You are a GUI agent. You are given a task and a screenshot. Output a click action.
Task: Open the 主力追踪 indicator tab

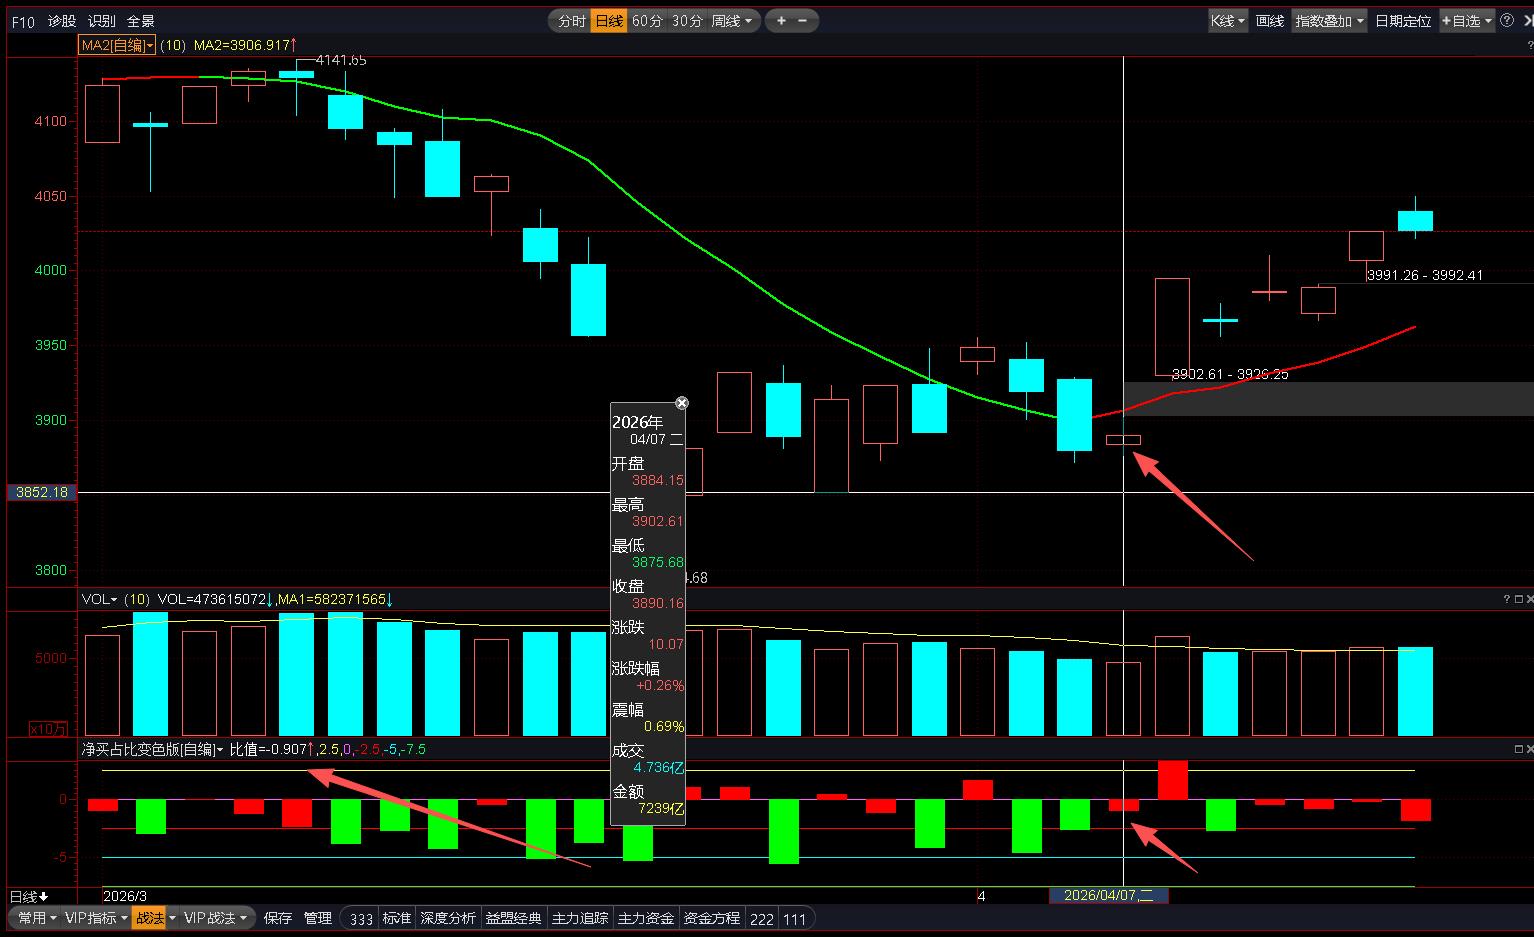pos(580,918)
